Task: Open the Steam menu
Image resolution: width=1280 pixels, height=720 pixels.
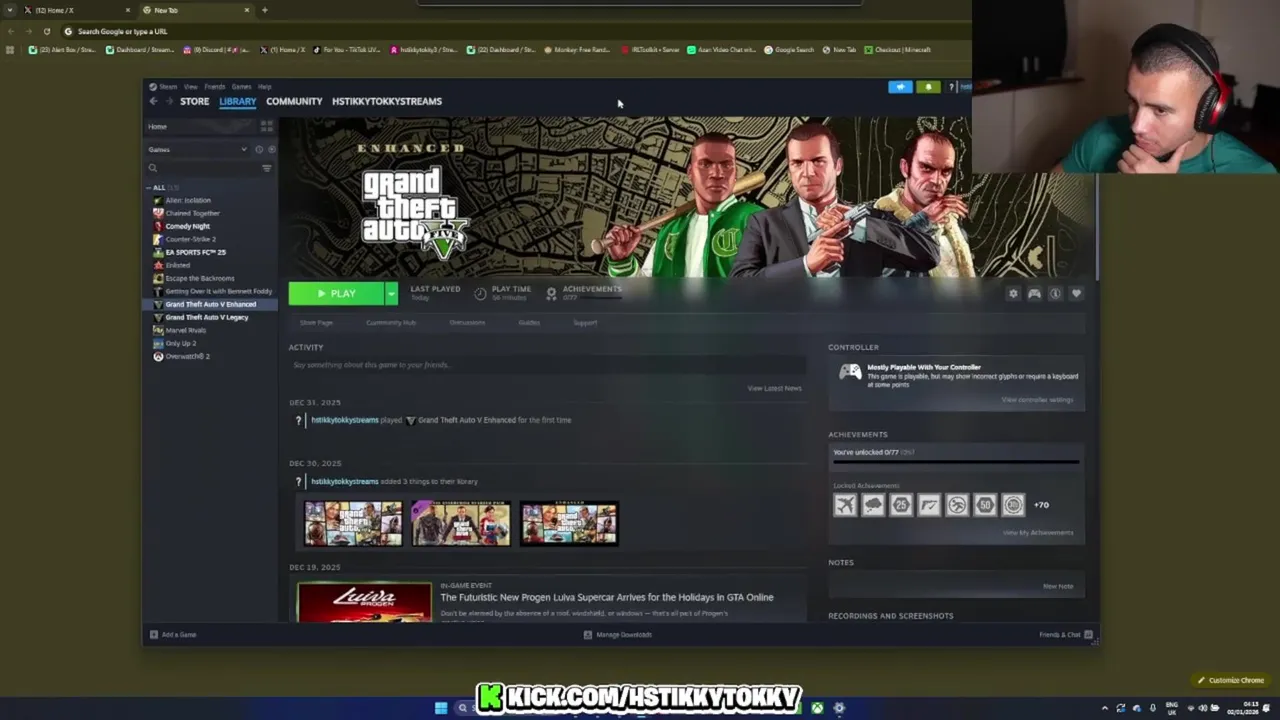Action: click(167, 87)
